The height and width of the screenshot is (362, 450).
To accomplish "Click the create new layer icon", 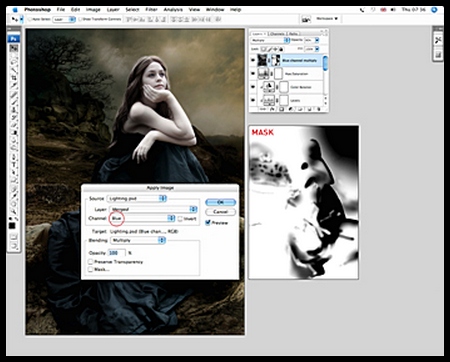I will [x=309, y=109].
